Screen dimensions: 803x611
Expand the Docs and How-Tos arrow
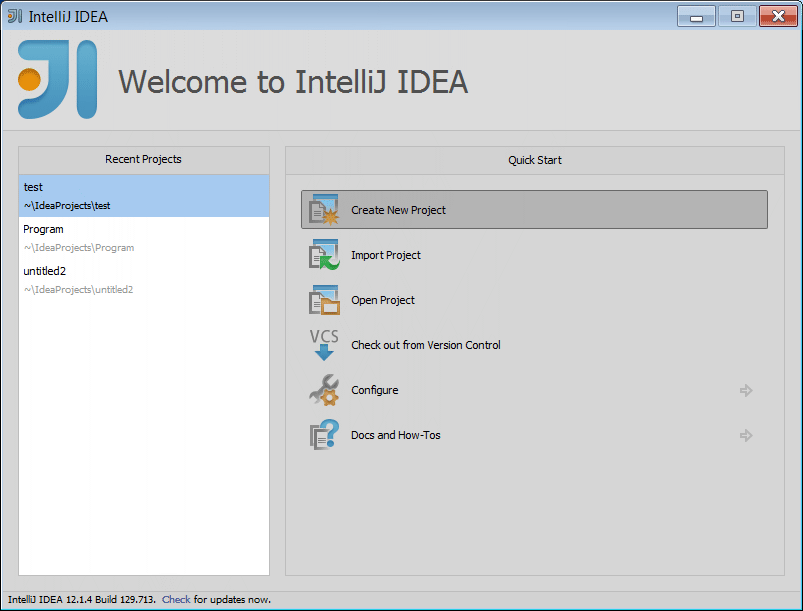[746, 435]
